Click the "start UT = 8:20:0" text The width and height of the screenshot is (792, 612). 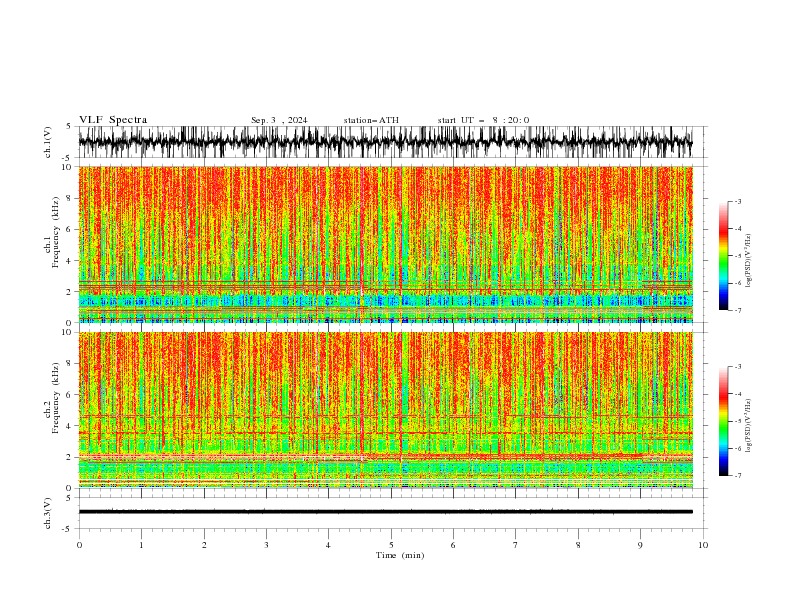point(483,120)
